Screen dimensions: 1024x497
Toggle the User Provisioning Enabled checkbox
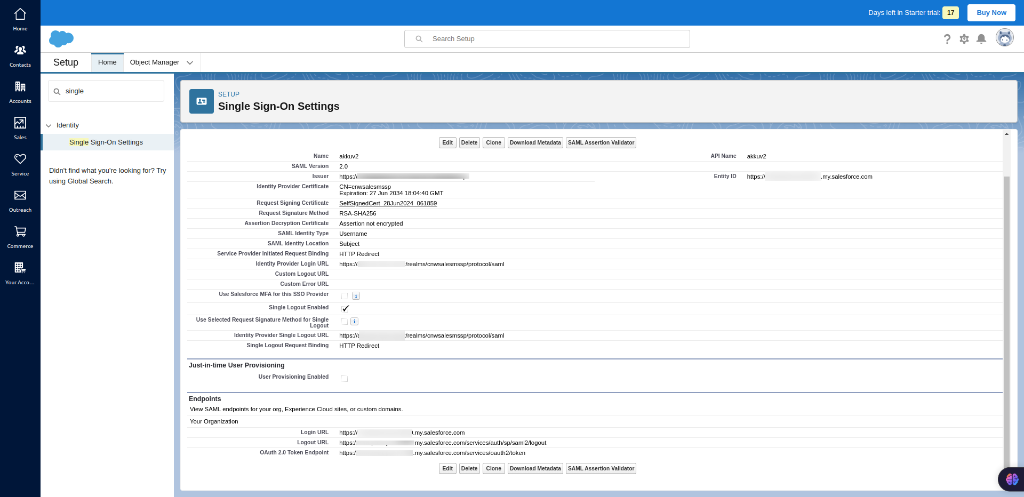pos(344,378)
